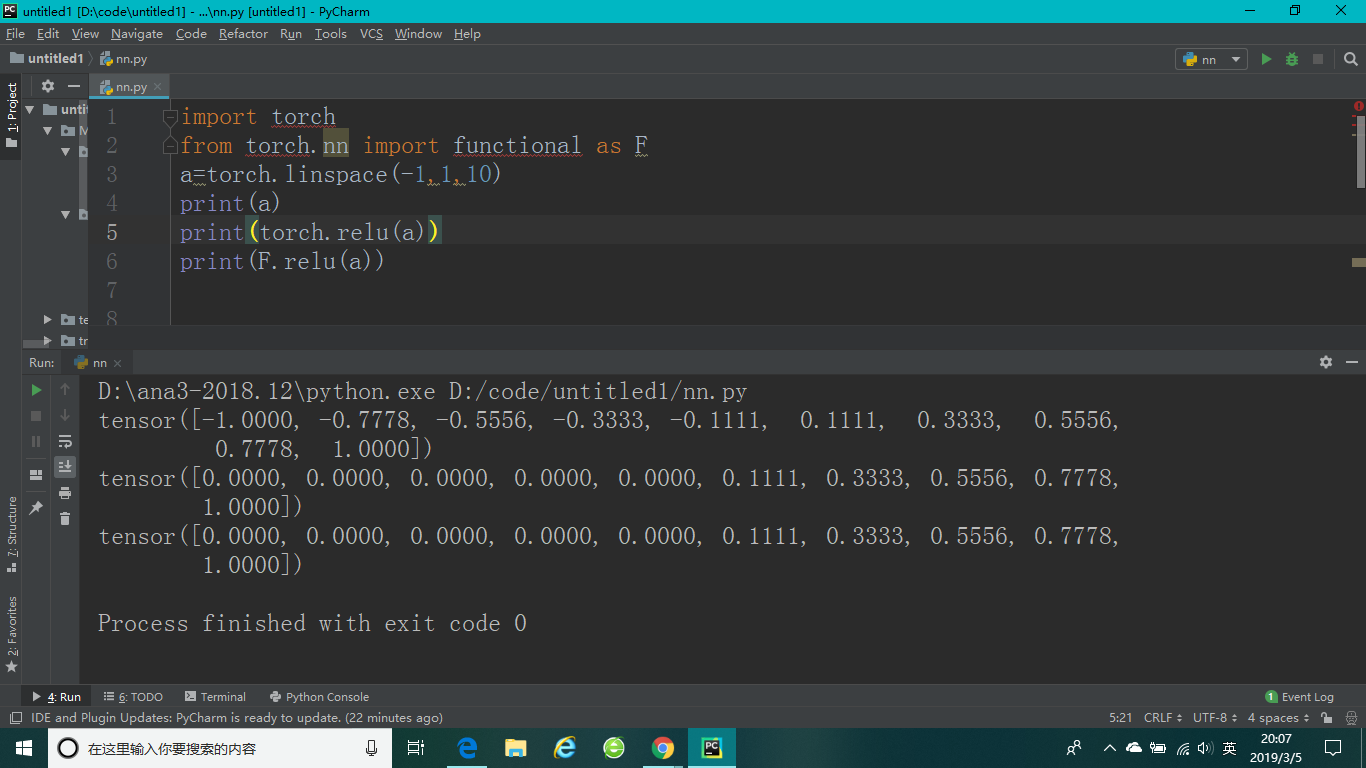This screenshot has height=768, width=1366.
Task: Open the Refactor menu
Action: click(243, 33)
